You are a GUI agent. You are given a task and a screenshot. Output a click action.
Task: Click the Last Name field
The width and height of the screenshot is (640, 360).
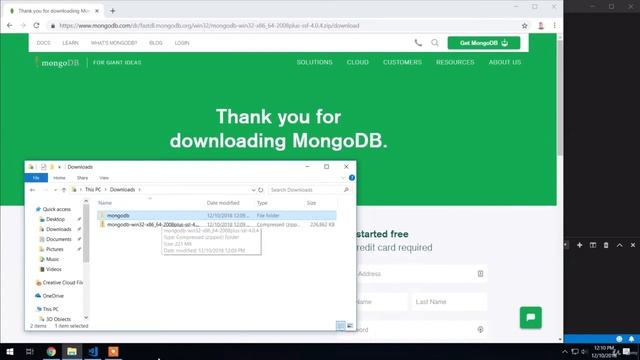coord(449,302)
